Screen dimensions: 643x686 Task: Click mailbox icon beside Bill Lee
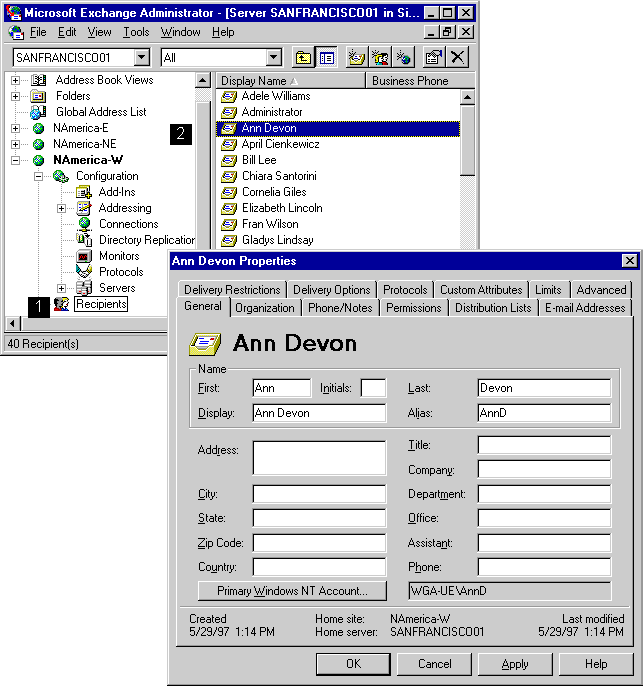tap(228, 160)
